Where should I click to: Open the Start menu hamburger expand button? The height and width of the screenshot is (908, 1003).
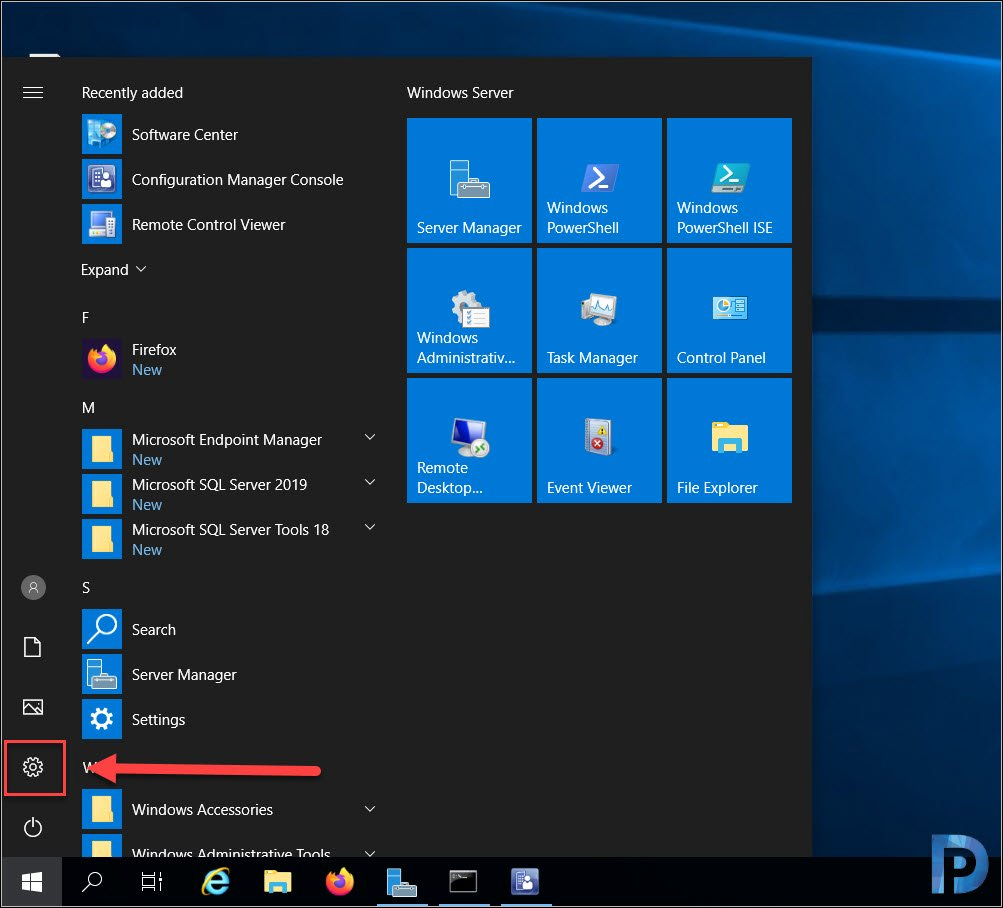[x=33, y=93]
